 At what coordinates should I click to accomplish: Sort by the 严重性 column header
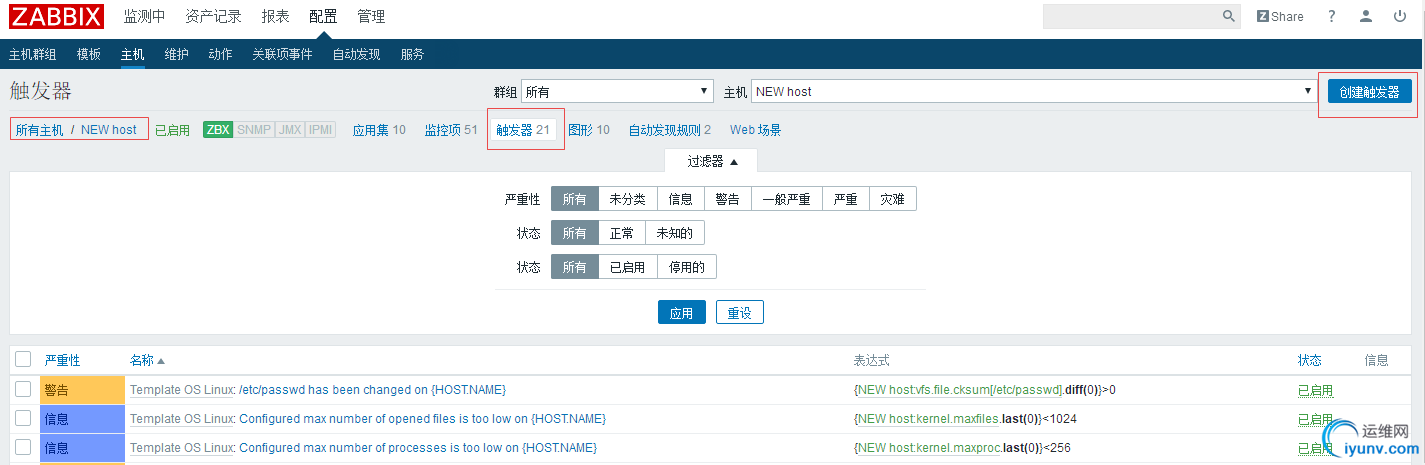[62, 360]
